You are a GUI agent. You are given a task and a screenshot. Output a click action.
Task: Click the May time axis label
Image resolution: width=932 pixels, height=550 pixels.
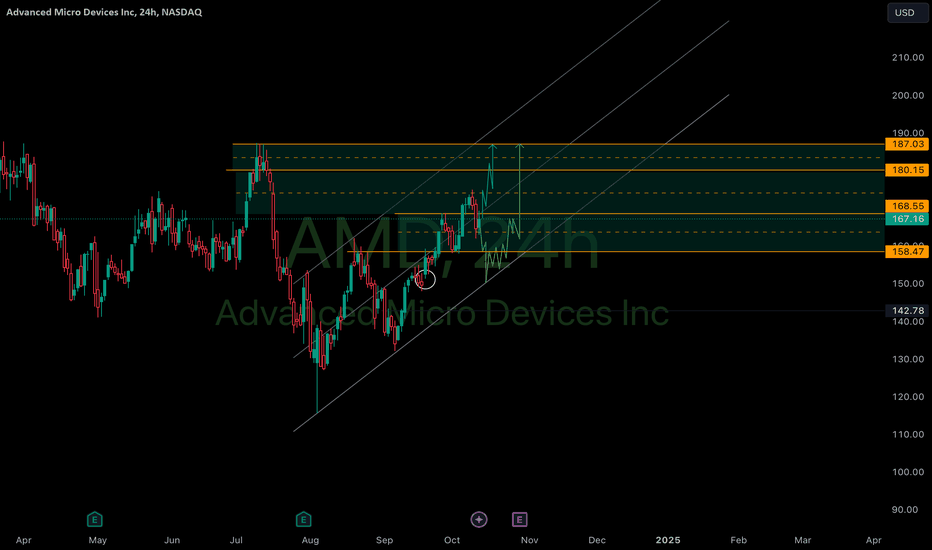click(x=97, y=540)
